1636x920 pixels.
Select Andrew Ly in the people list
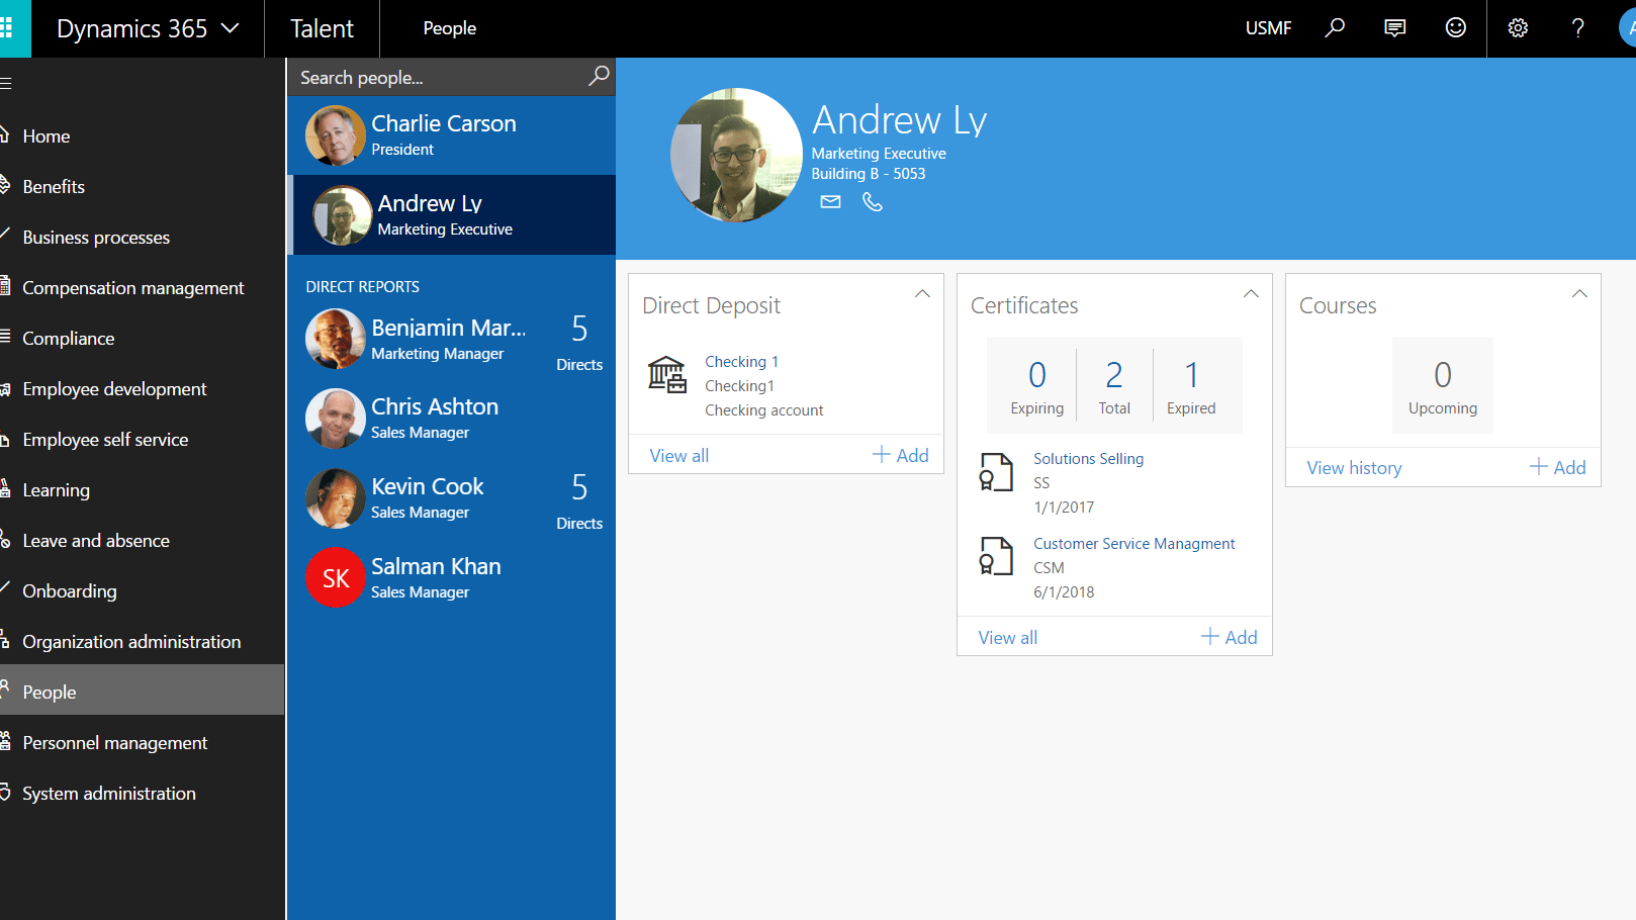click(x=451, y=215)
